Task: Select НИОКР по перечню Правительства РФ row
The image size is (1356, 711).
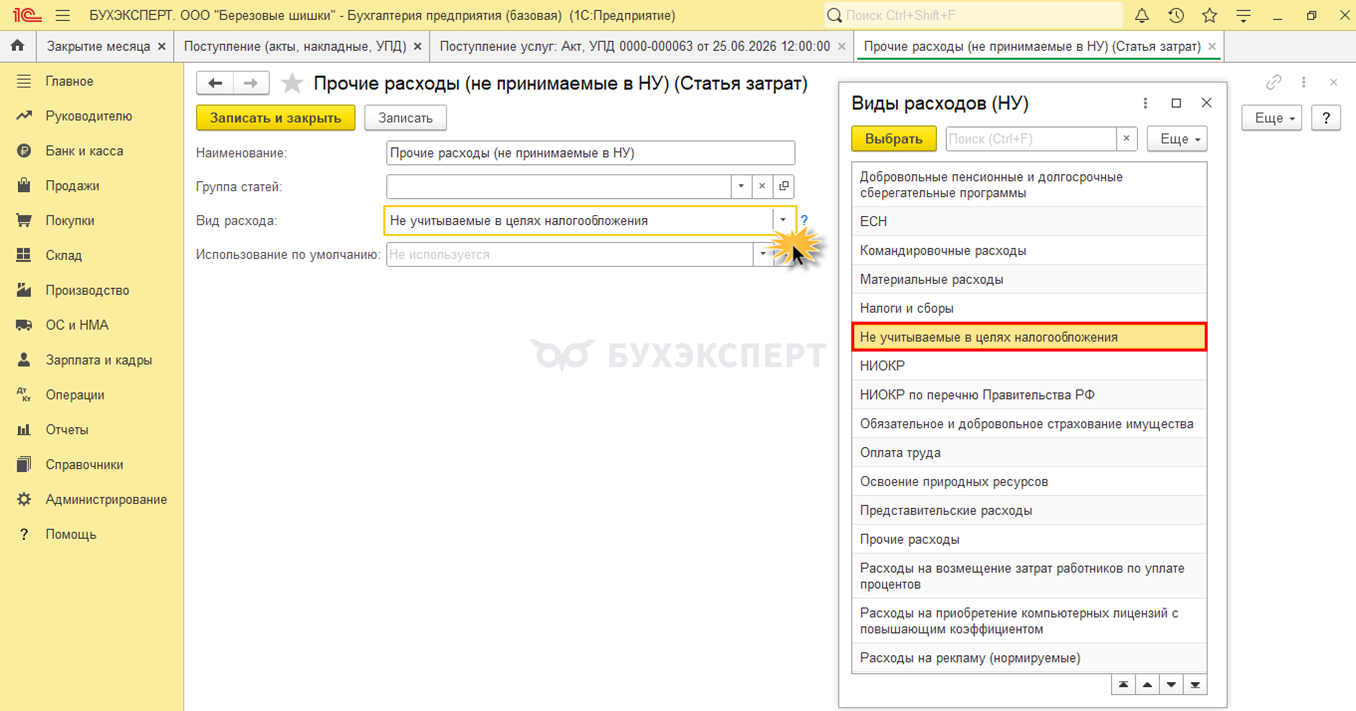Action: pos(1030,395)
